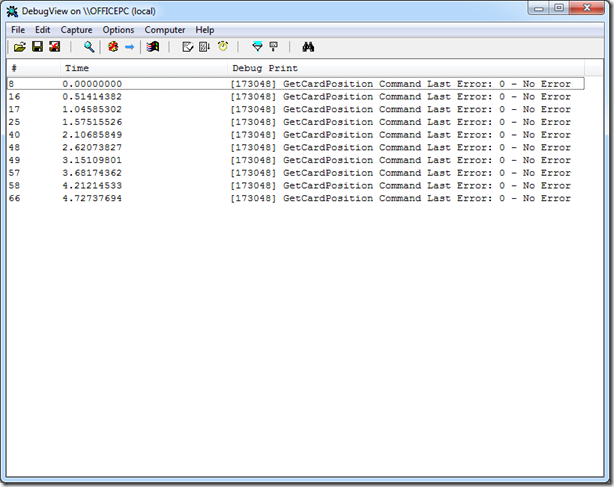Click time value 0.51414382
Screen dimensions: 614x487
pyautogui.click(x=92, y=96)
